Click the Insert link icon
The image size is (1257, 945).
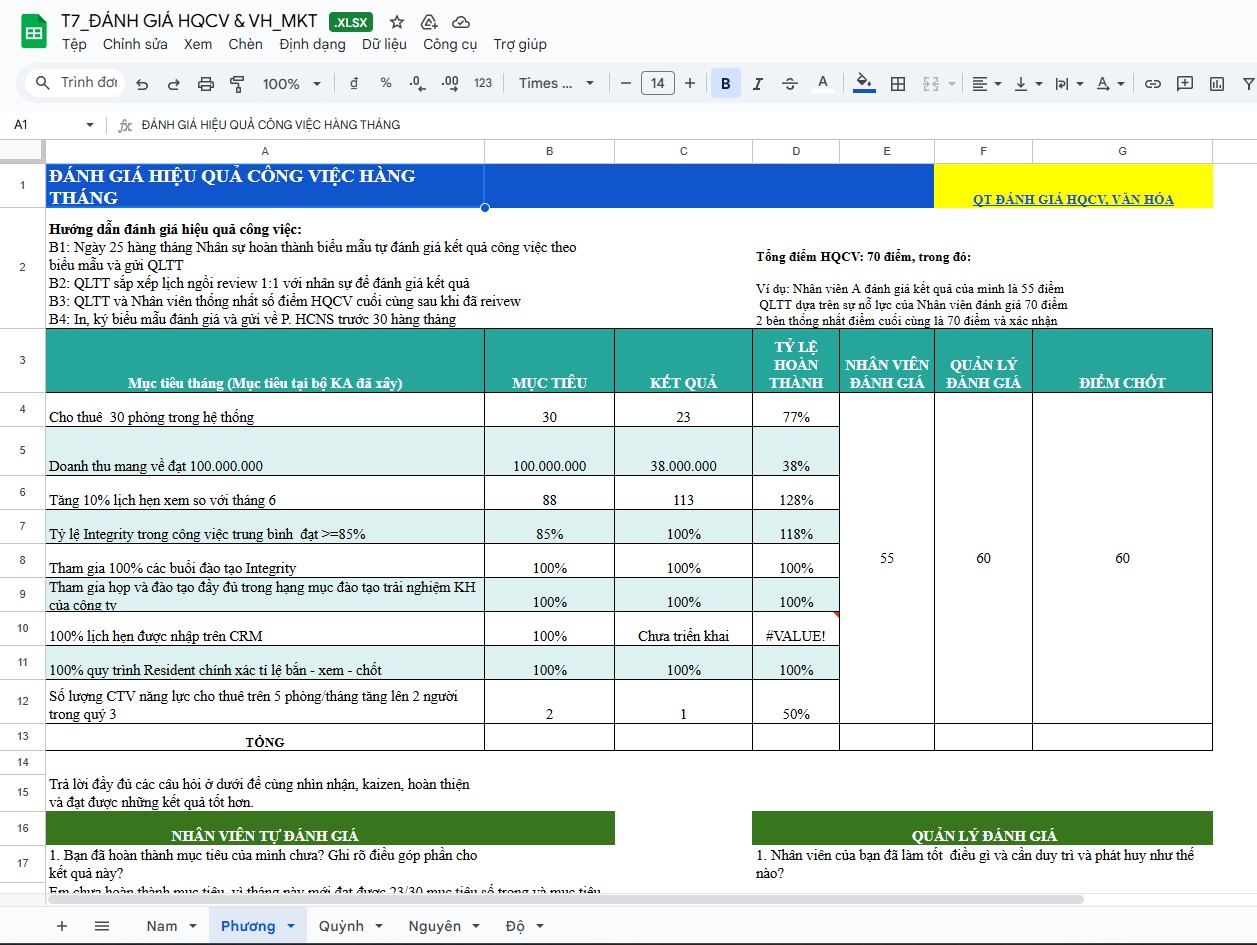[1153, 84]
